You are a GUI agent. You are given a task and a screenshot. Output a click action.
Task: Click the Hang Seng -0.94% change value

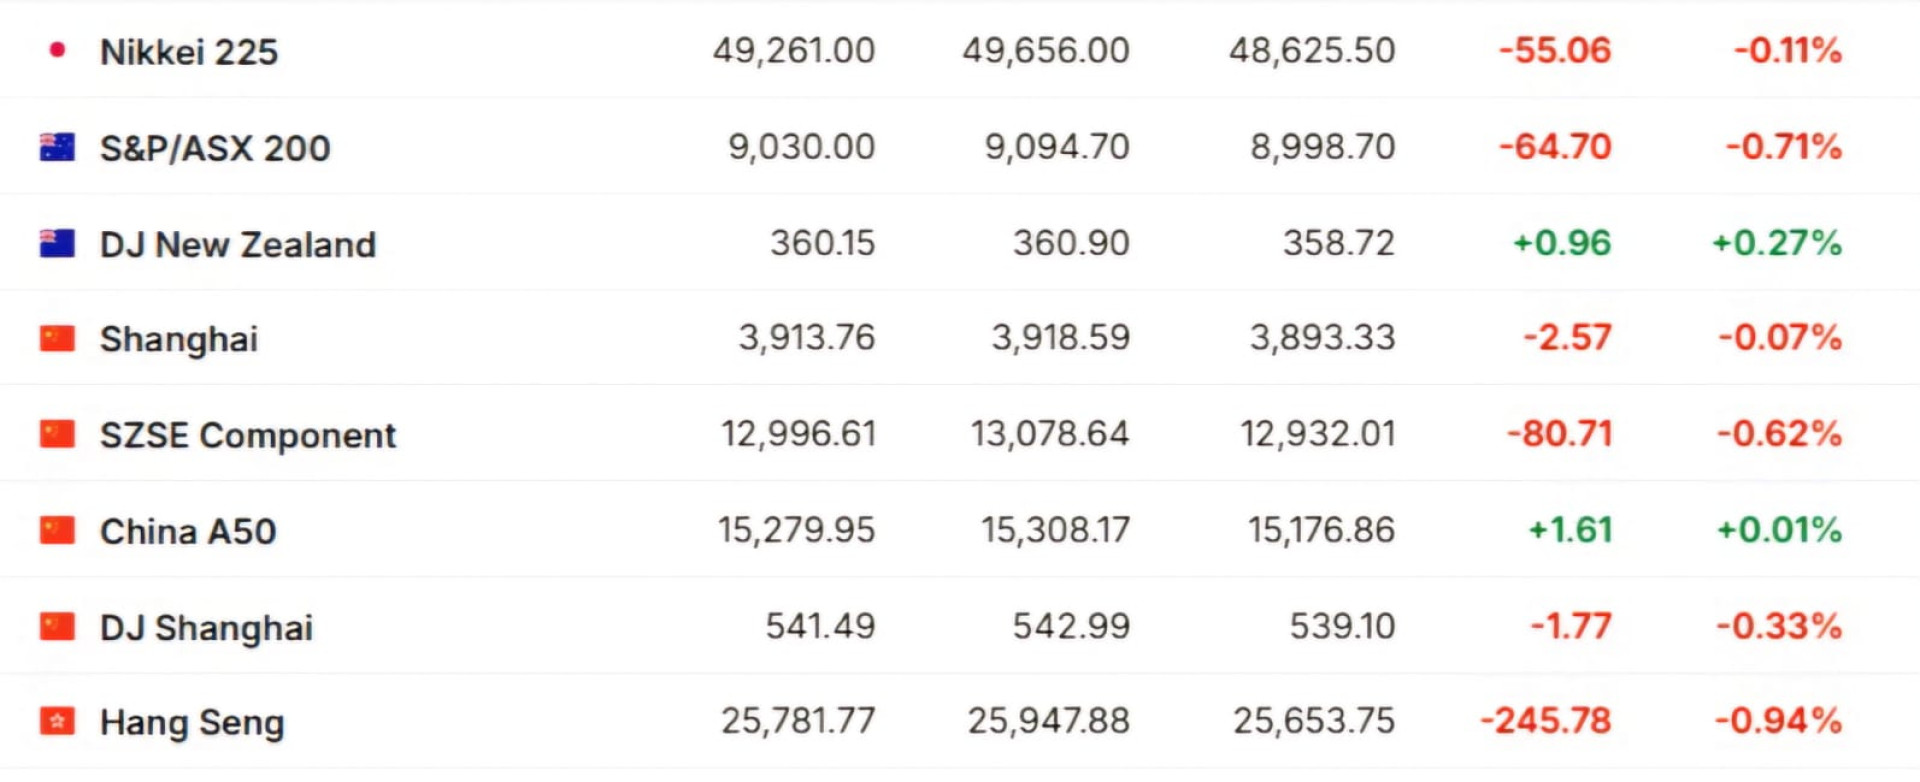(x=1778, y=721)
